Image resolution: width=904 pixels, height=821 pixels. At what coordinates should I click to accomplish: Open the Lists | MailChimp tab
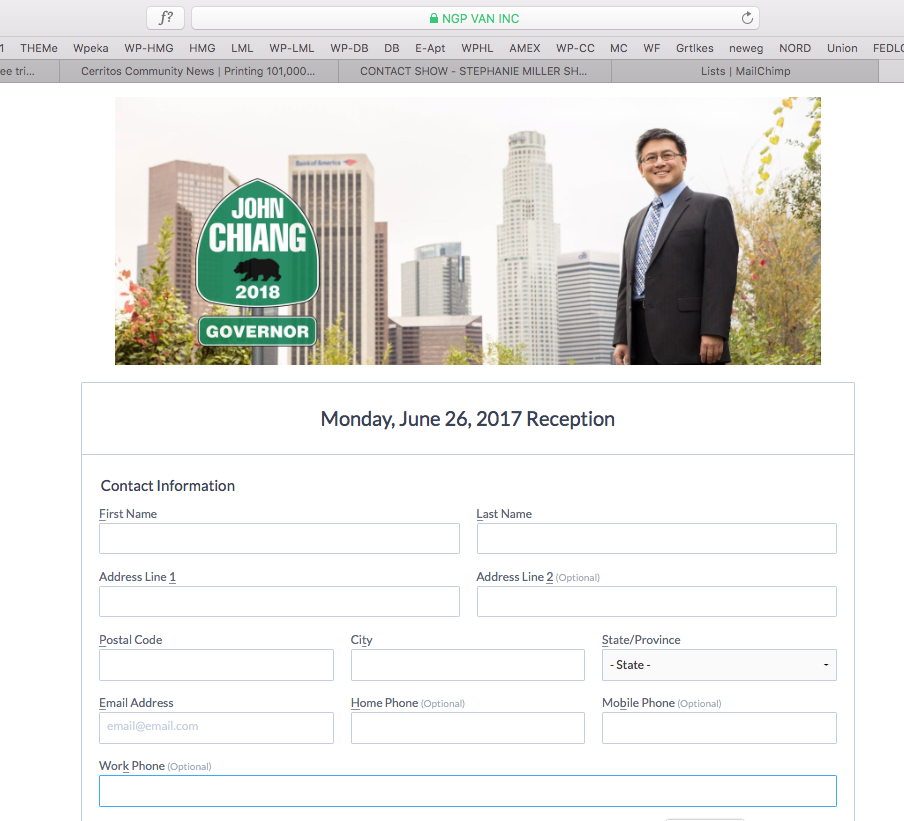click(745, 71)
